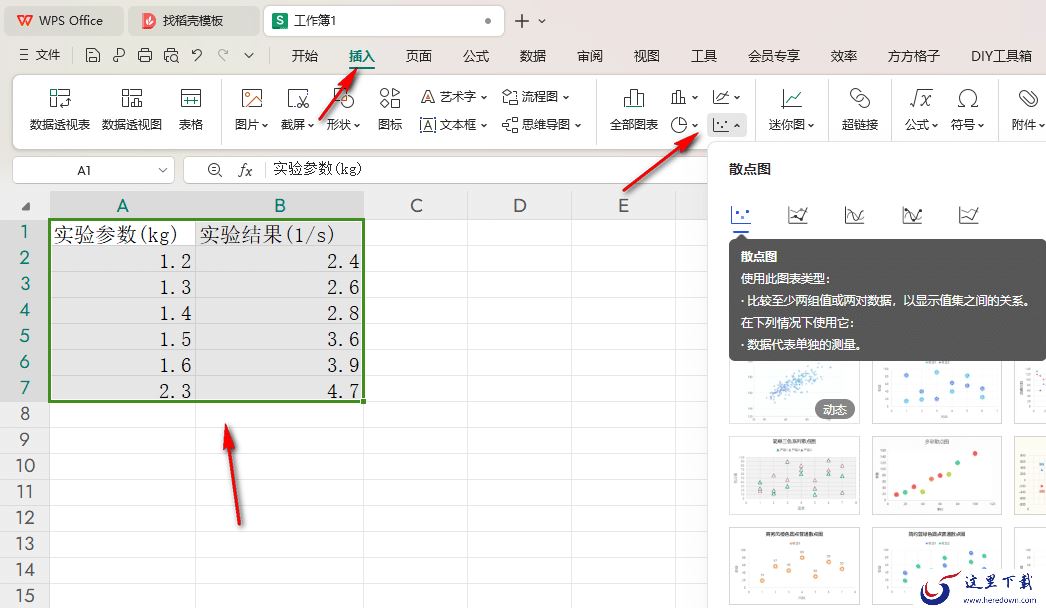This screenshot has width=1046, height=608.
Task: Open the 页面 tab
Action: pyautogui.click(x=419, y=56)
